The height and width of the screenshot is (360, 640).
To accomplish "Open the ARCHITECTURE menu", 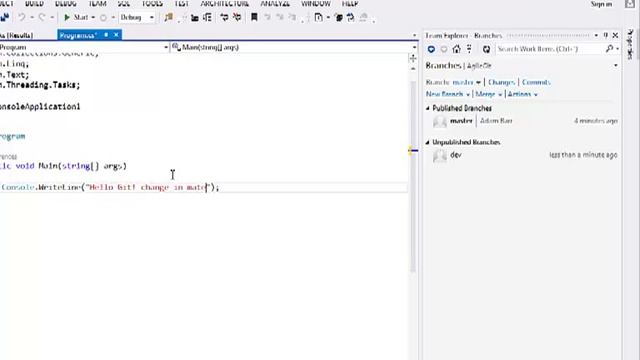I will (x=224, y=4).
